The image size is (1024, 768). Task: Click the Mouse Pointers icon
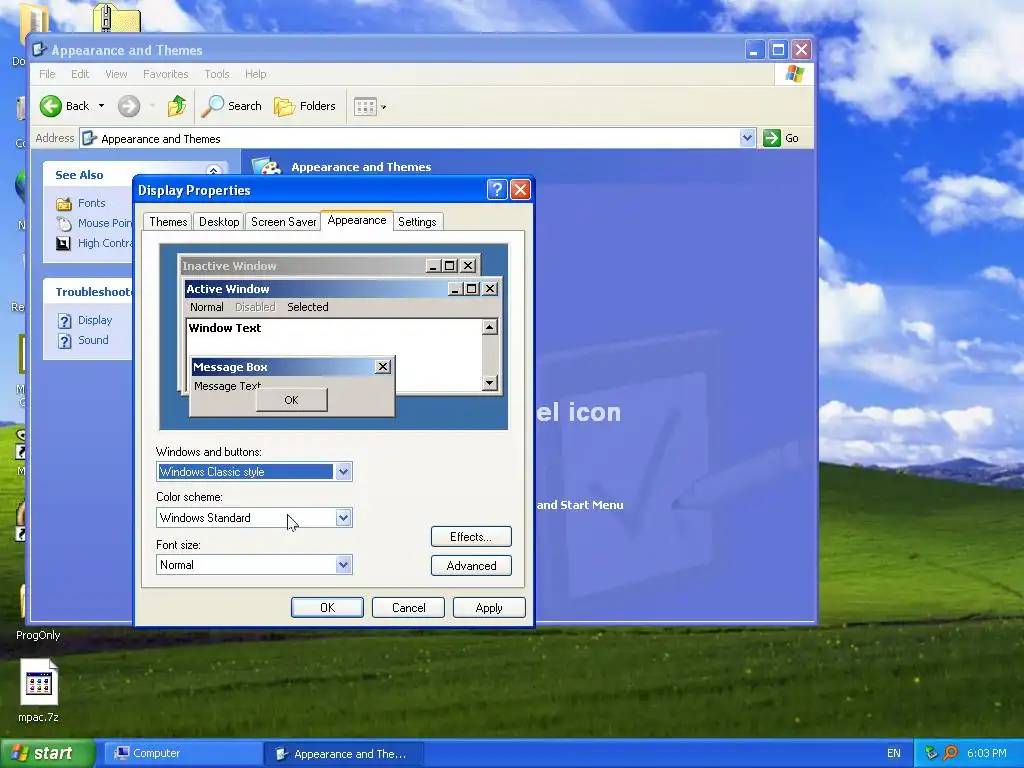coord(63,224)
